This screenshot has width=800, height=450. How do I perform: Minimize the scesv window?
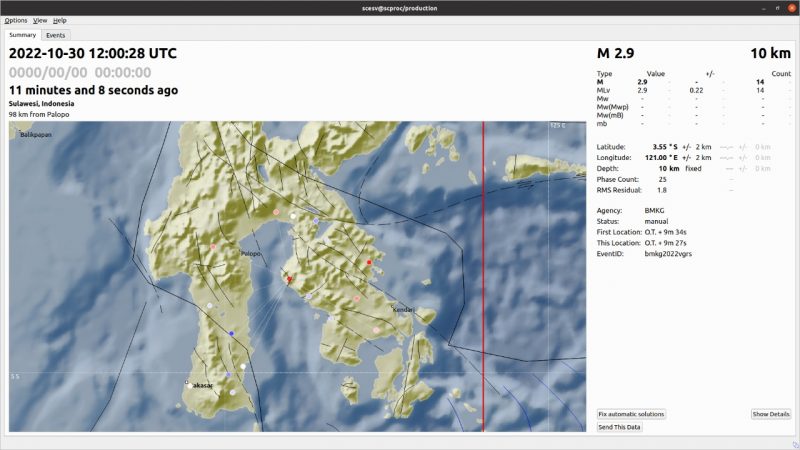pyautogui.click(x=751, y=7)
